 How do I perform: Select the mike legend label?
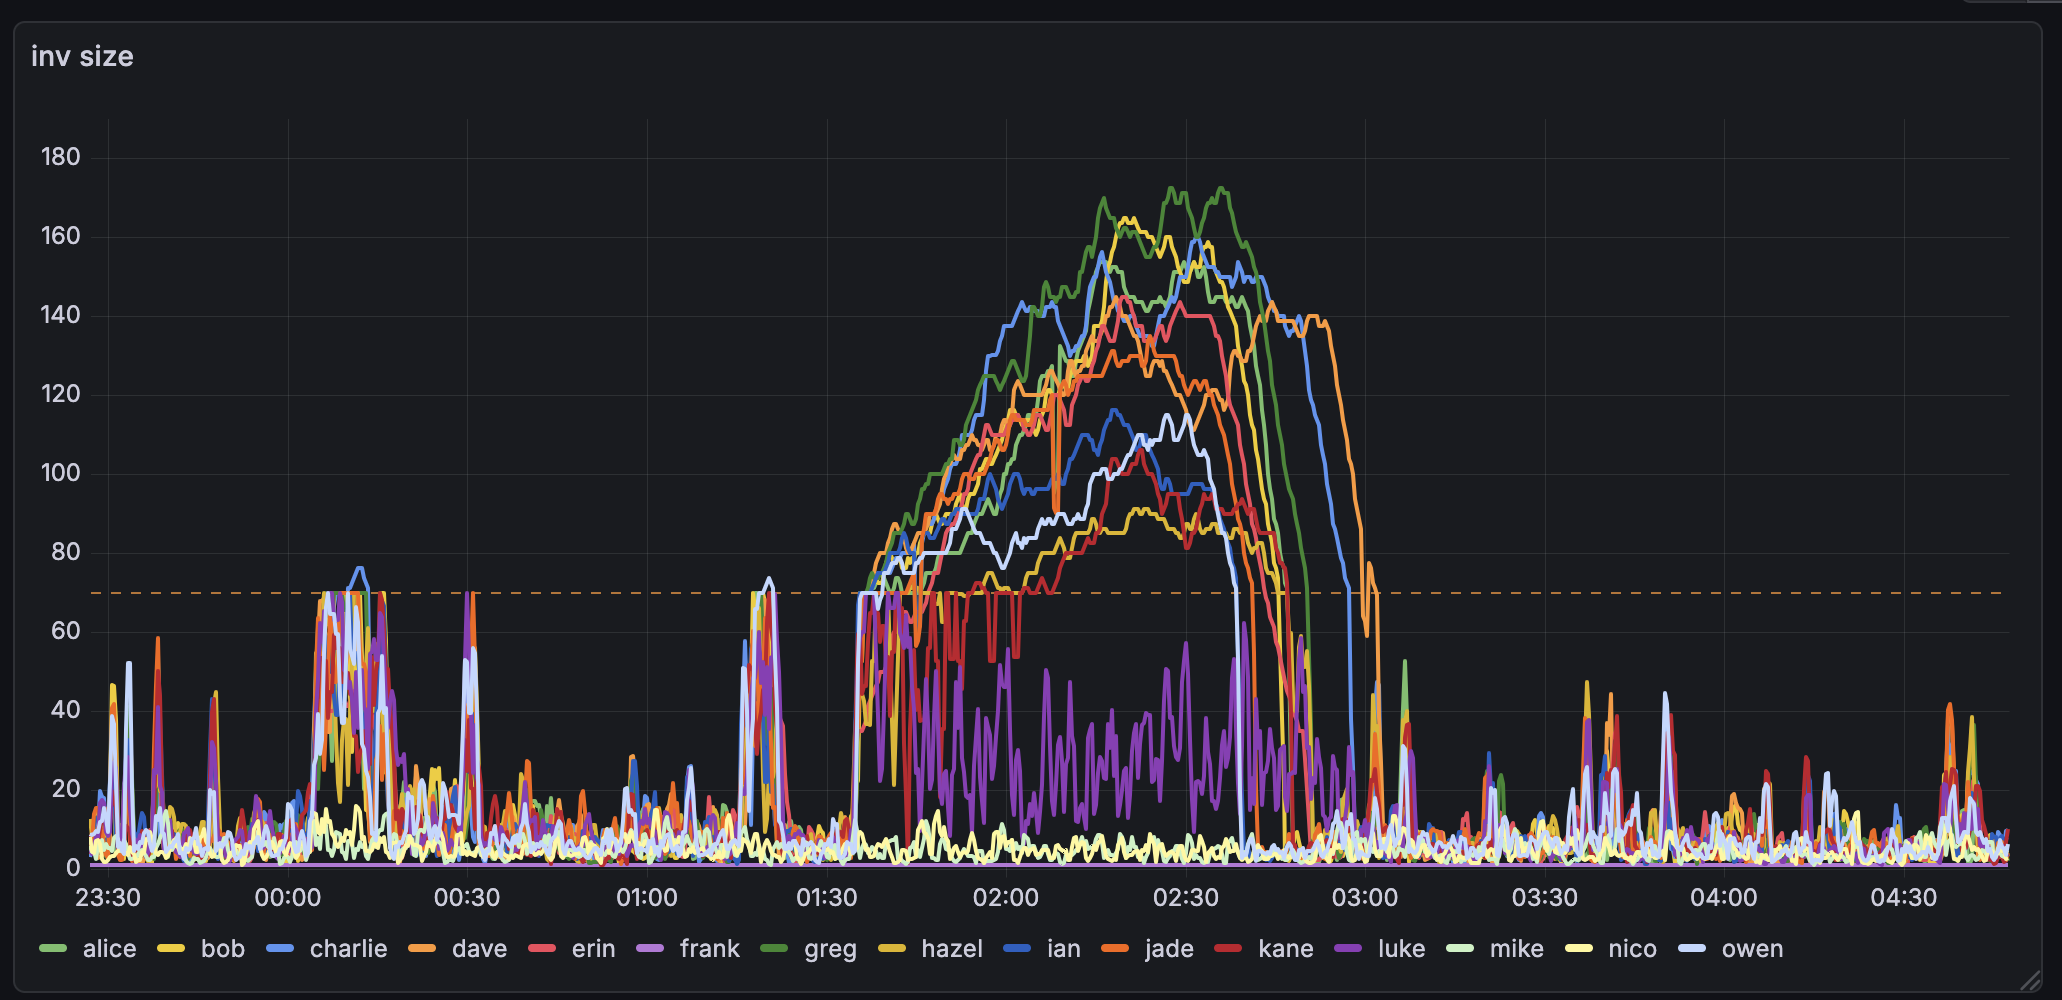click(1516, 949)
